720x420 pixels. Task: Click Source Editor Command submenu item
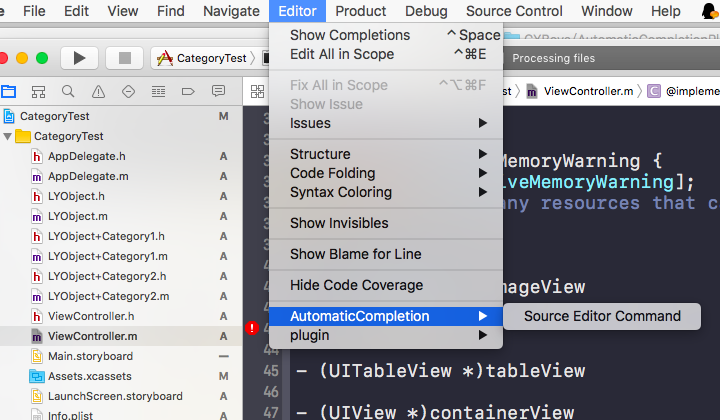(602, 316)
